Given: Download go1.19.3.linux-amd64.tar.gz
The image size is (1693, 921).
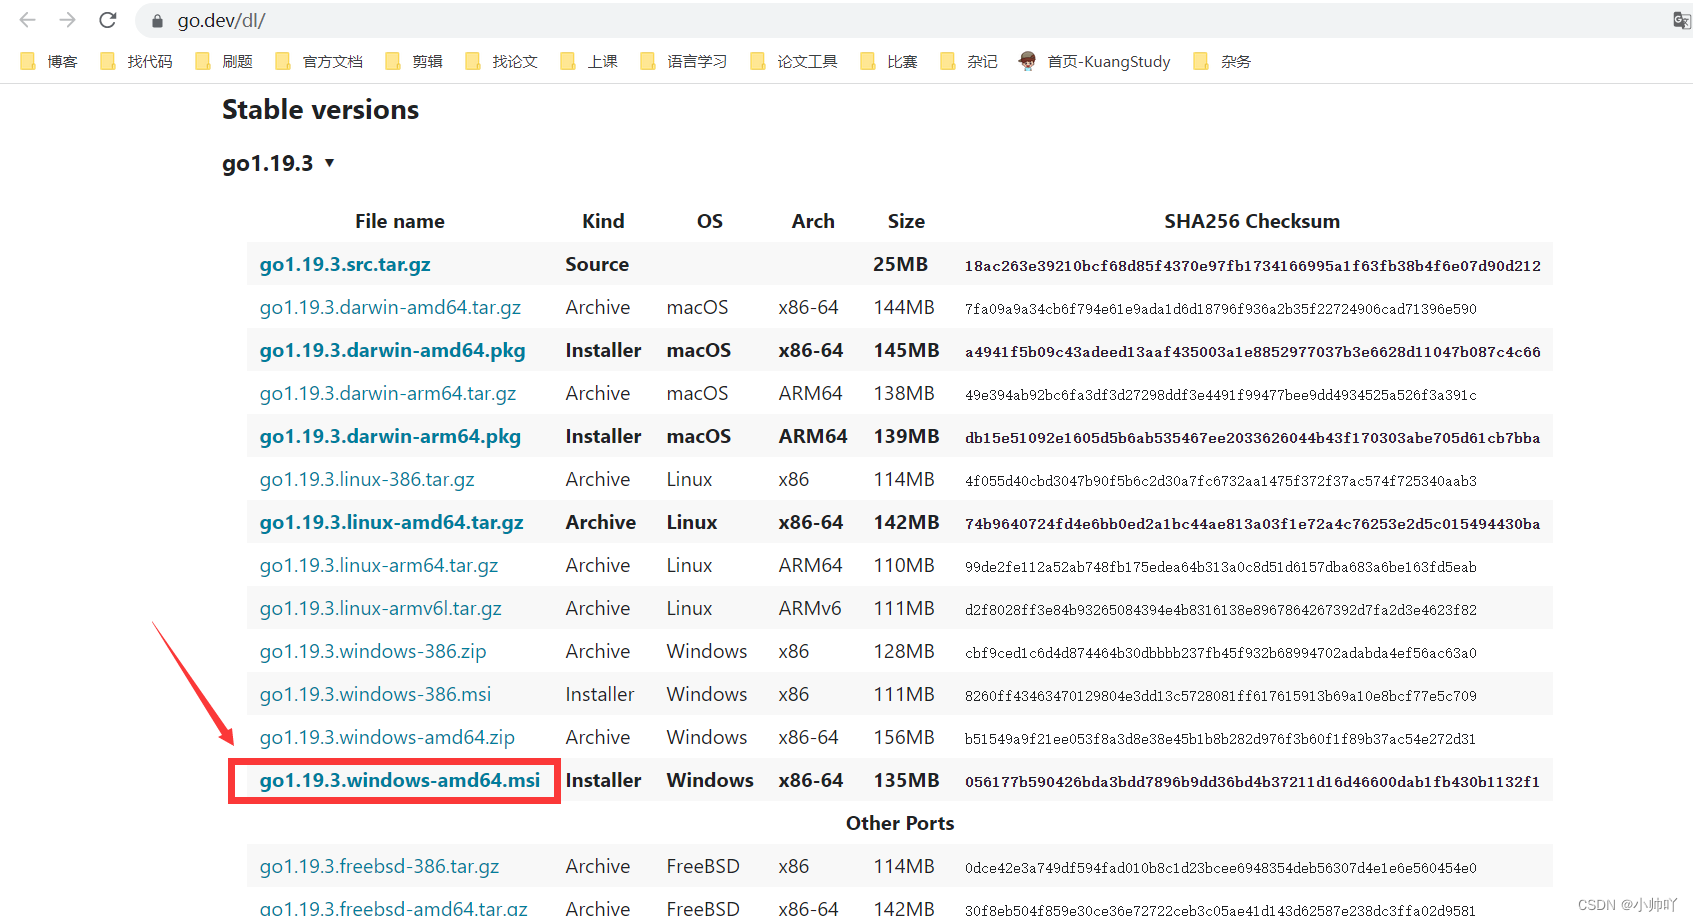Looking at the screenshot, I should [392, 522].
